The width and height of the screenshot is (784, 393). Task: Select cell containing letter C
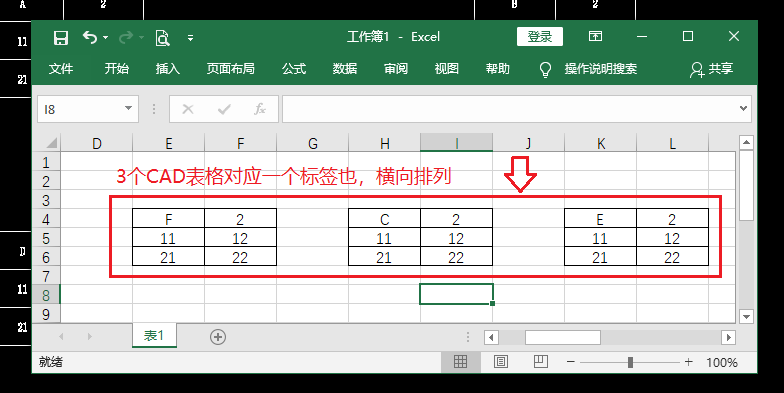tap(384, 218)
